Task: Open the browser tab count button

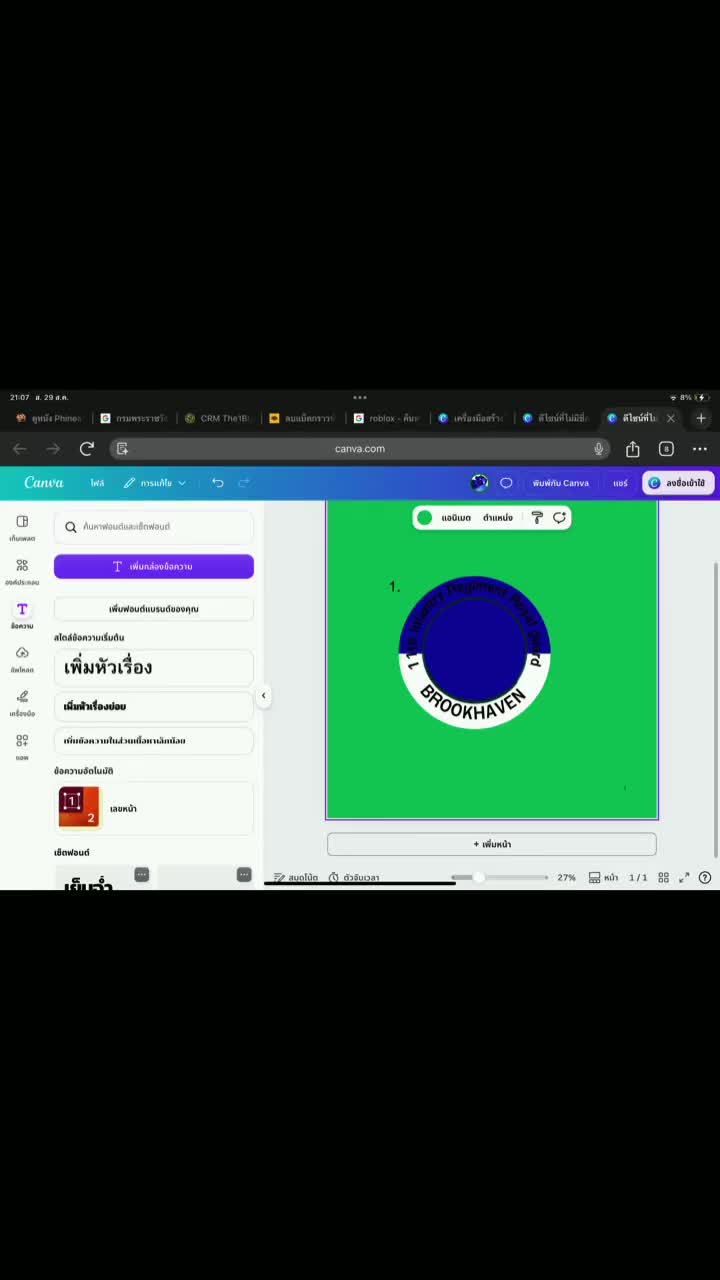Action: tap(666, 449)
